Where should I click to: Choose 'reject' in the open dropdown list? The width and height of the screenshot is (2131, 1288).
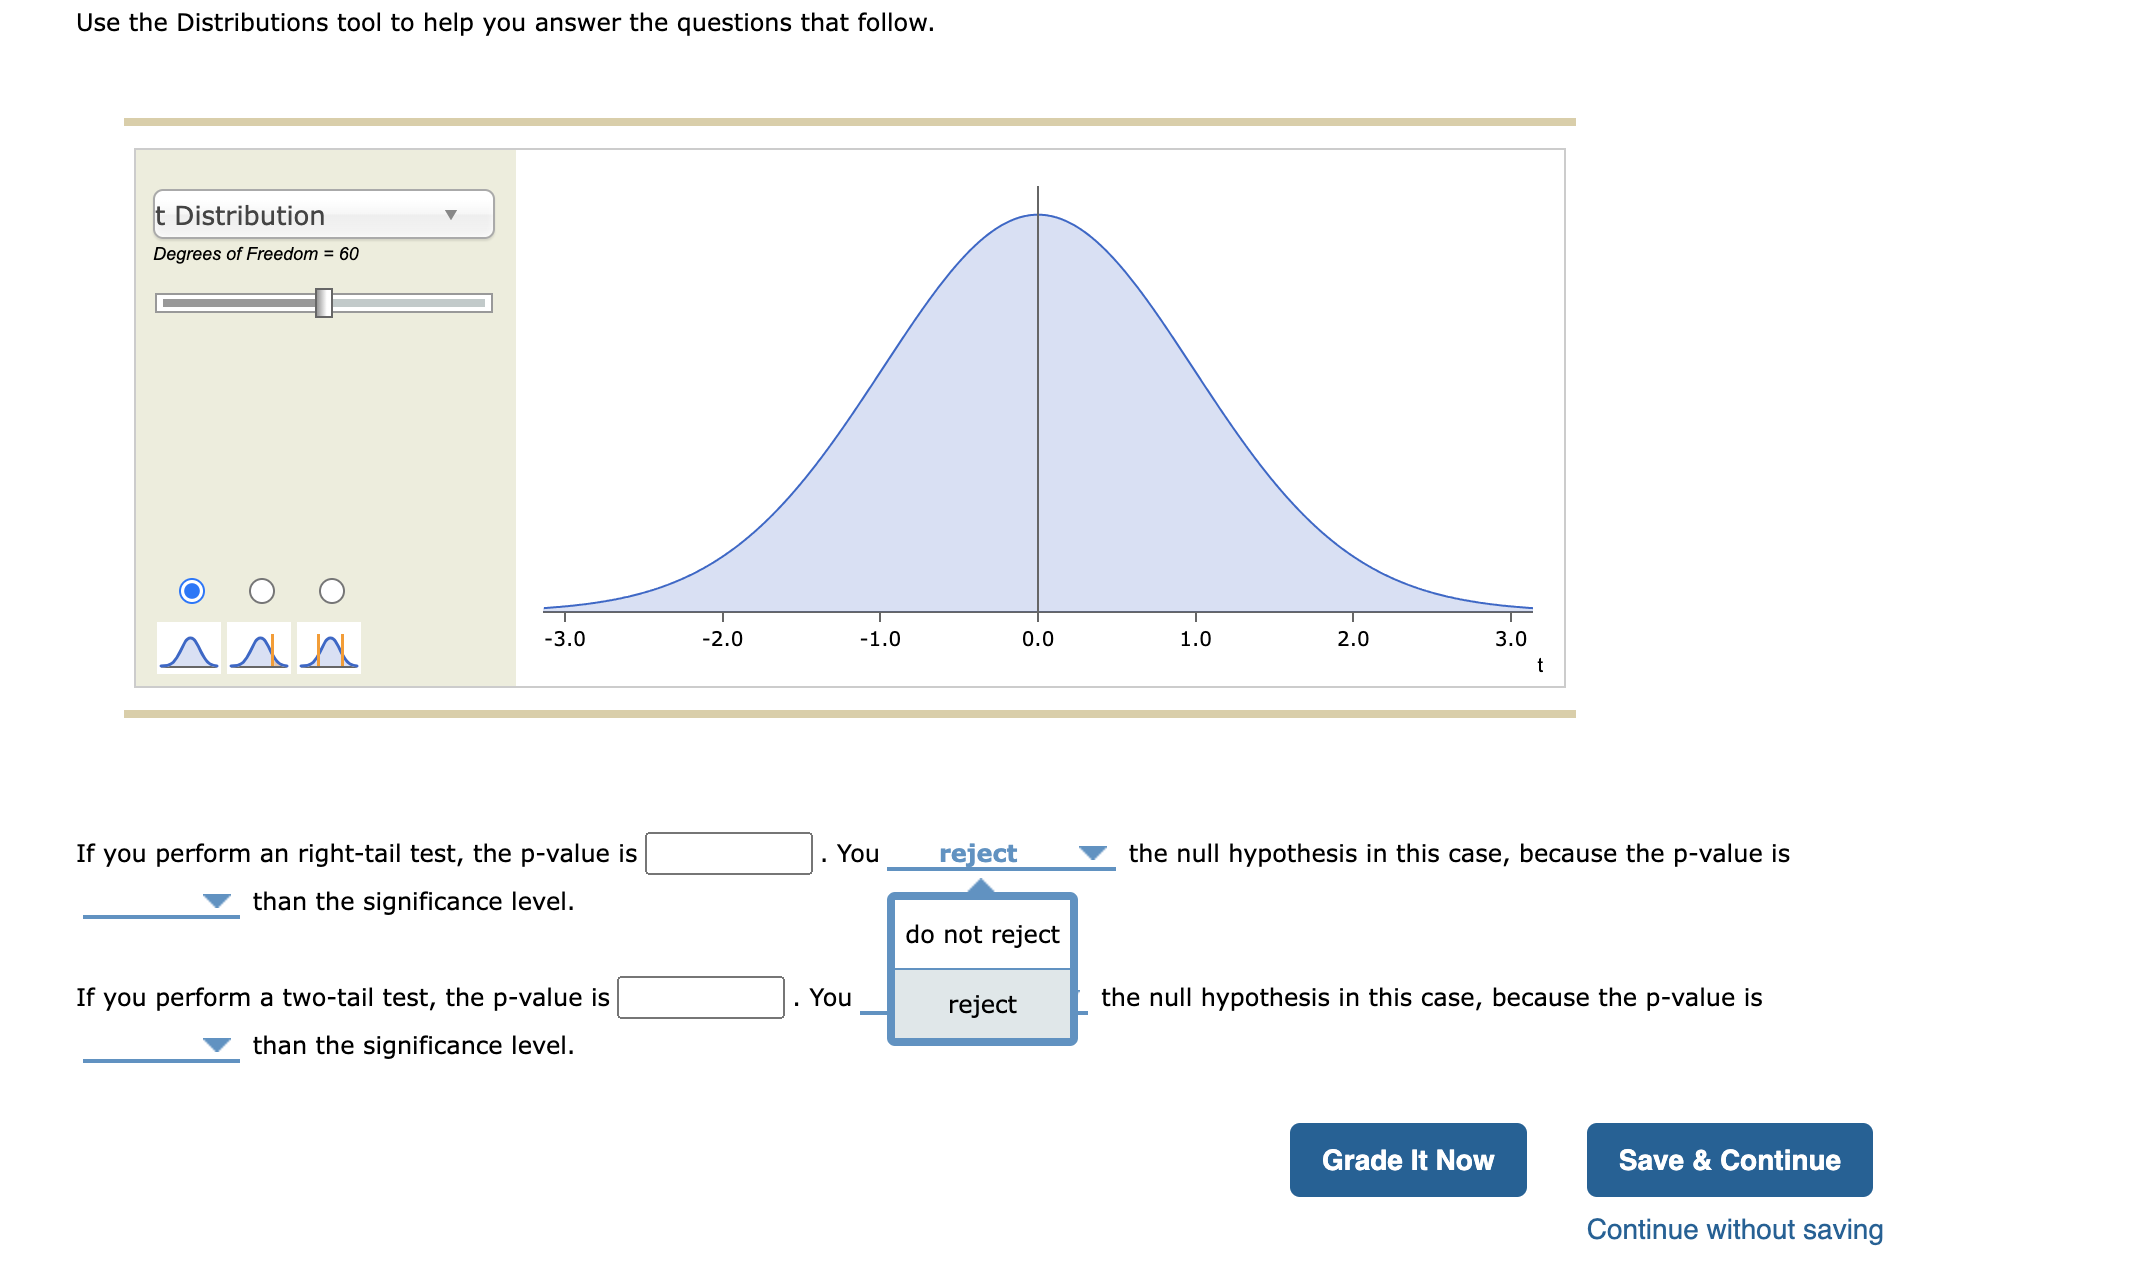(x=982, y=1005)
